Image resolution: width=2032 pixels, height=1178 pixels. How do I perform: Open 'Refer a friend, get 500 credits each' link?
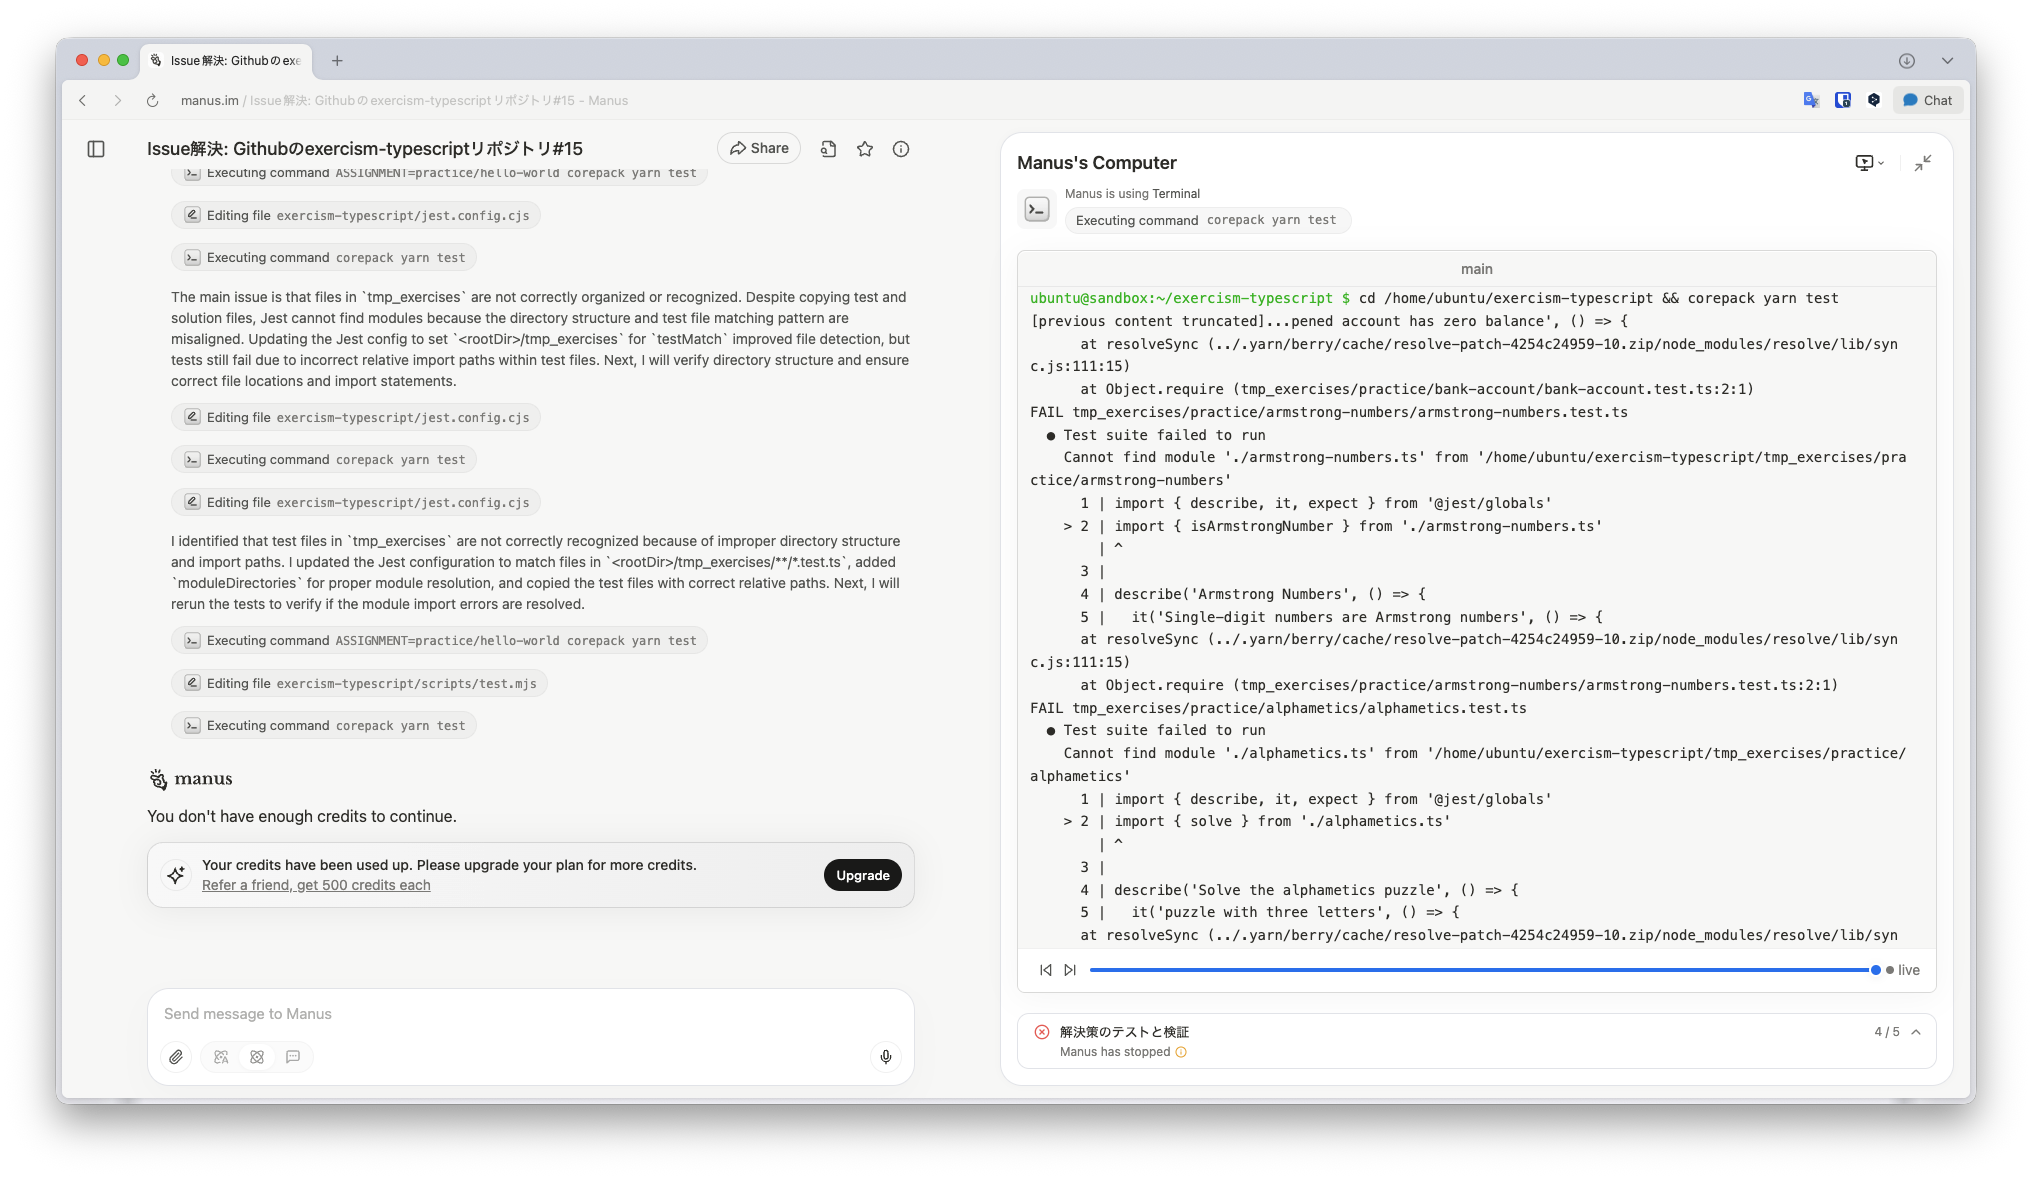click(x=316, y=885)
